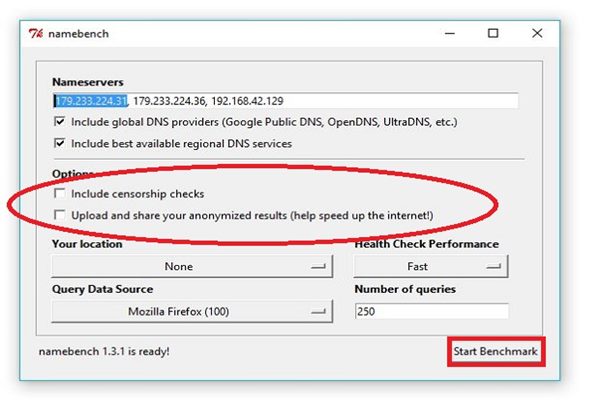This screenshot has width=600, height=400.
Task: Enable Include censorship checks
Action: coord(59,193)
